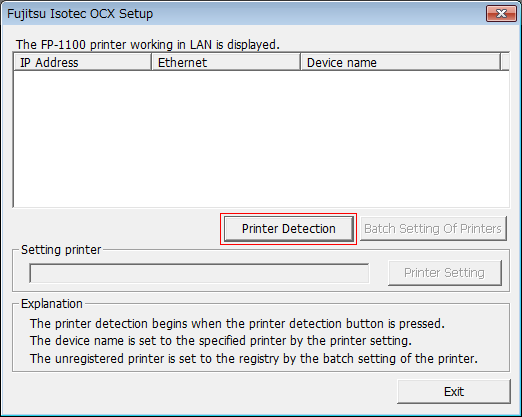Click divider between IP Address and Ethernet columns
Screen dimensions: 522x417
click(x=151, y=62)
